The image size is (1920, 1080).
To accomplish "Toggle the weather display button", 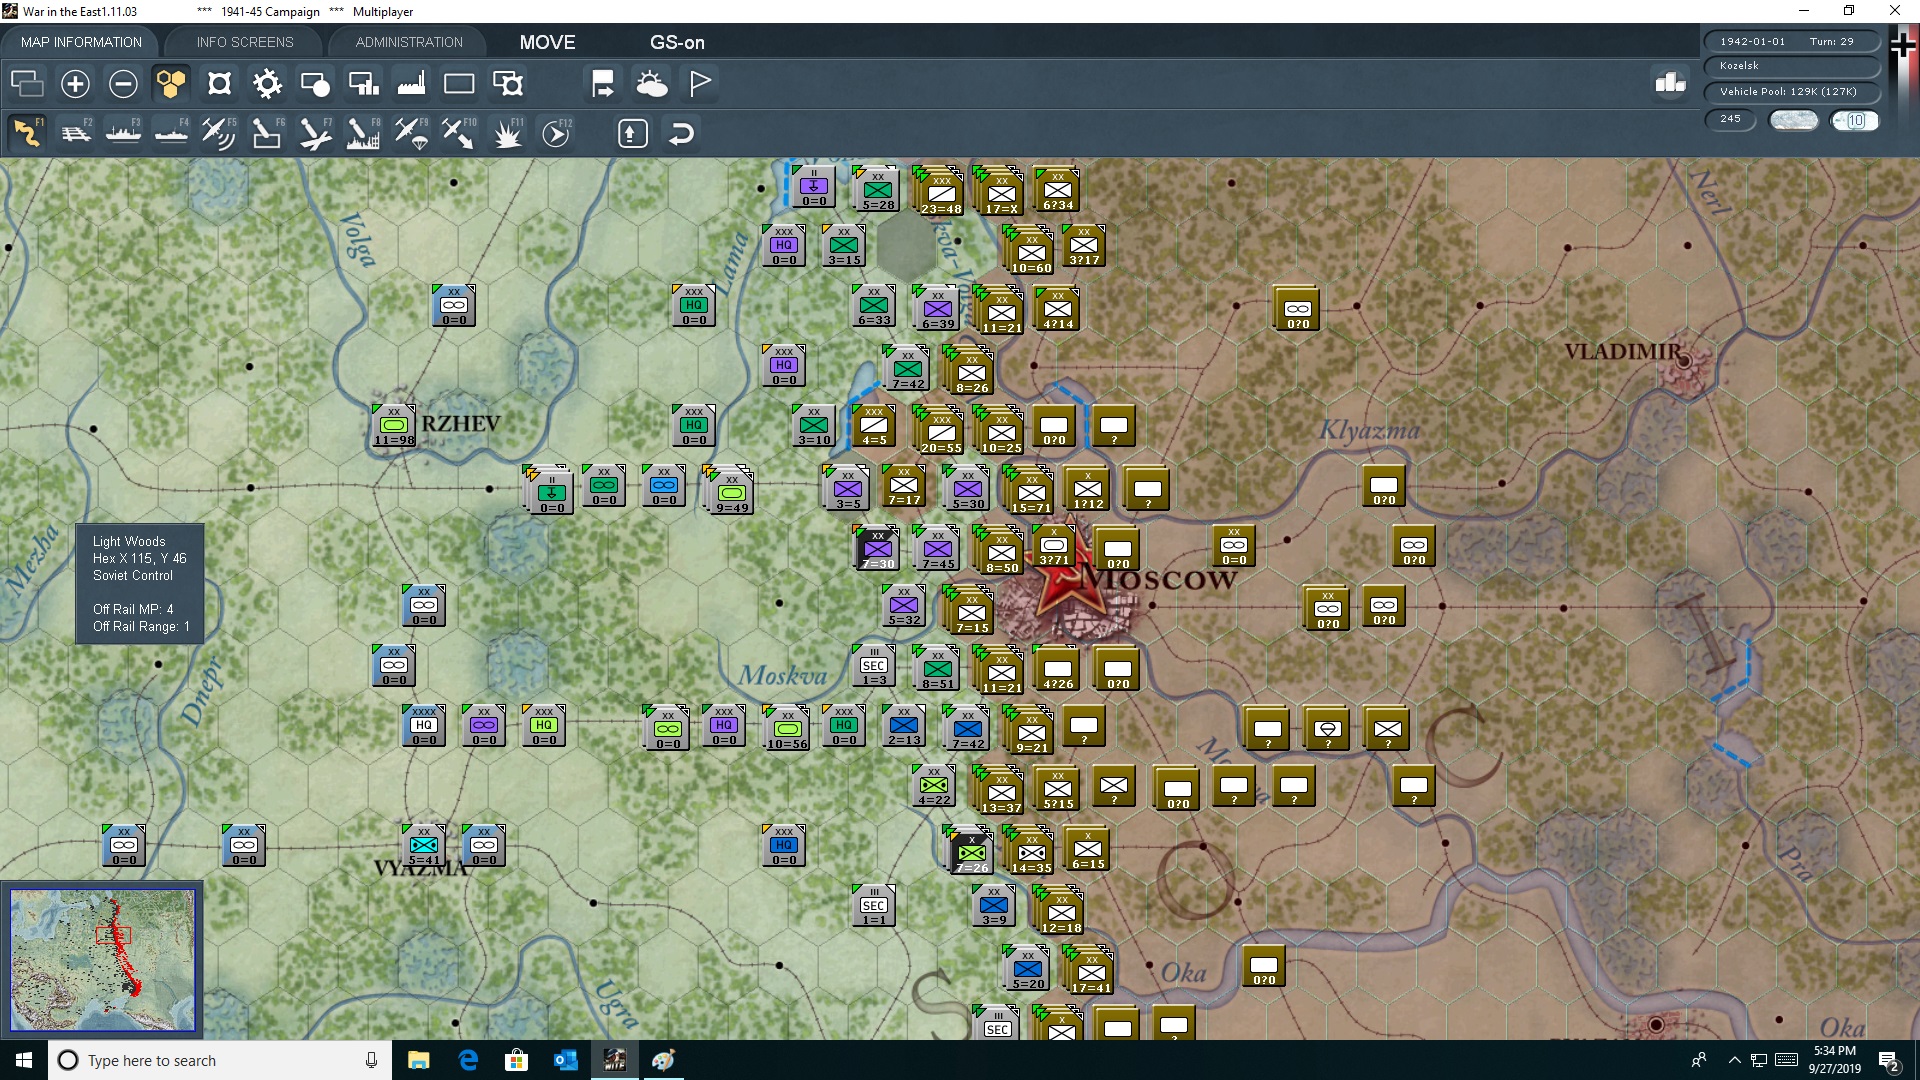I will [x=652, y=84].
